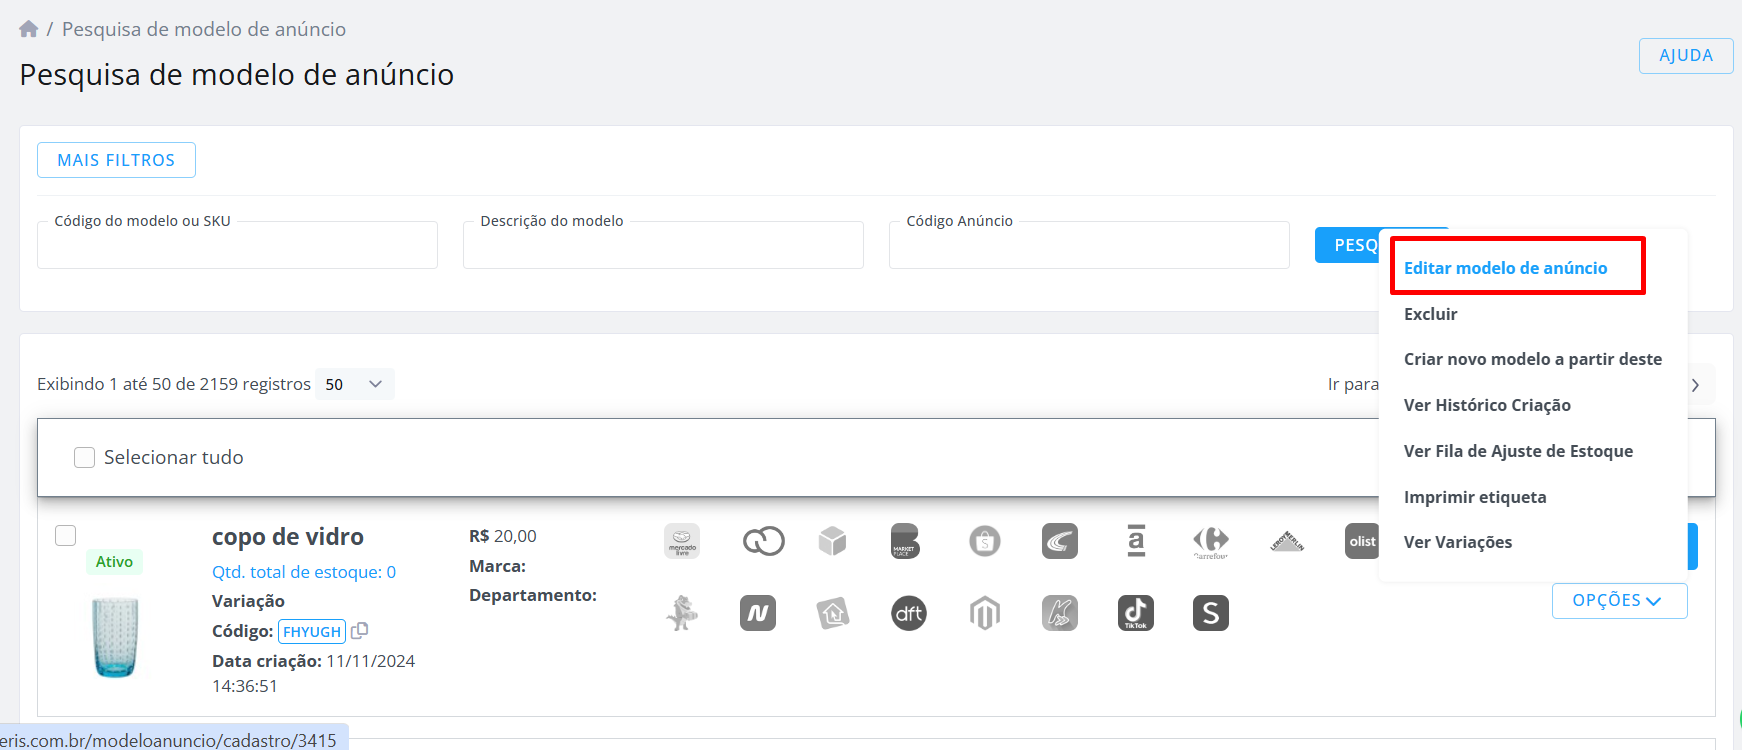Click the Leroy Merlin marketplace icon
This screenshot has height=750, width=1742.
[x=1287, y=541]
